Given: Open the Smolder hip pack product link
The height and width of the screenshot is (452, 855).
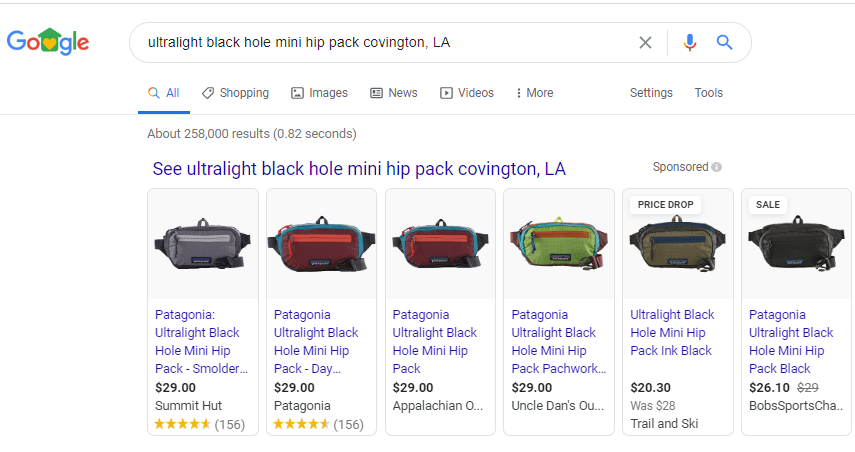Looking at the screenshot, I should click(201, 342).
